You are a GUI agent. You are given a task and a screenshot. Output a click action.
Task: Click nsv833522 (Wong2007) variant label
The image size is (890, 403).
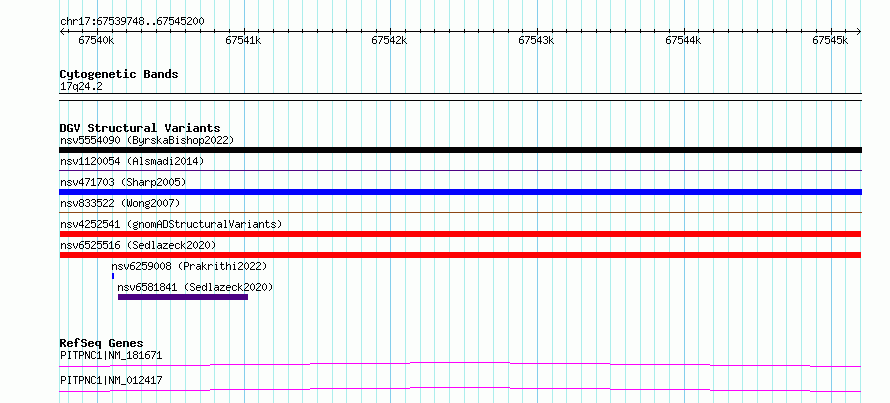(120, 203)
